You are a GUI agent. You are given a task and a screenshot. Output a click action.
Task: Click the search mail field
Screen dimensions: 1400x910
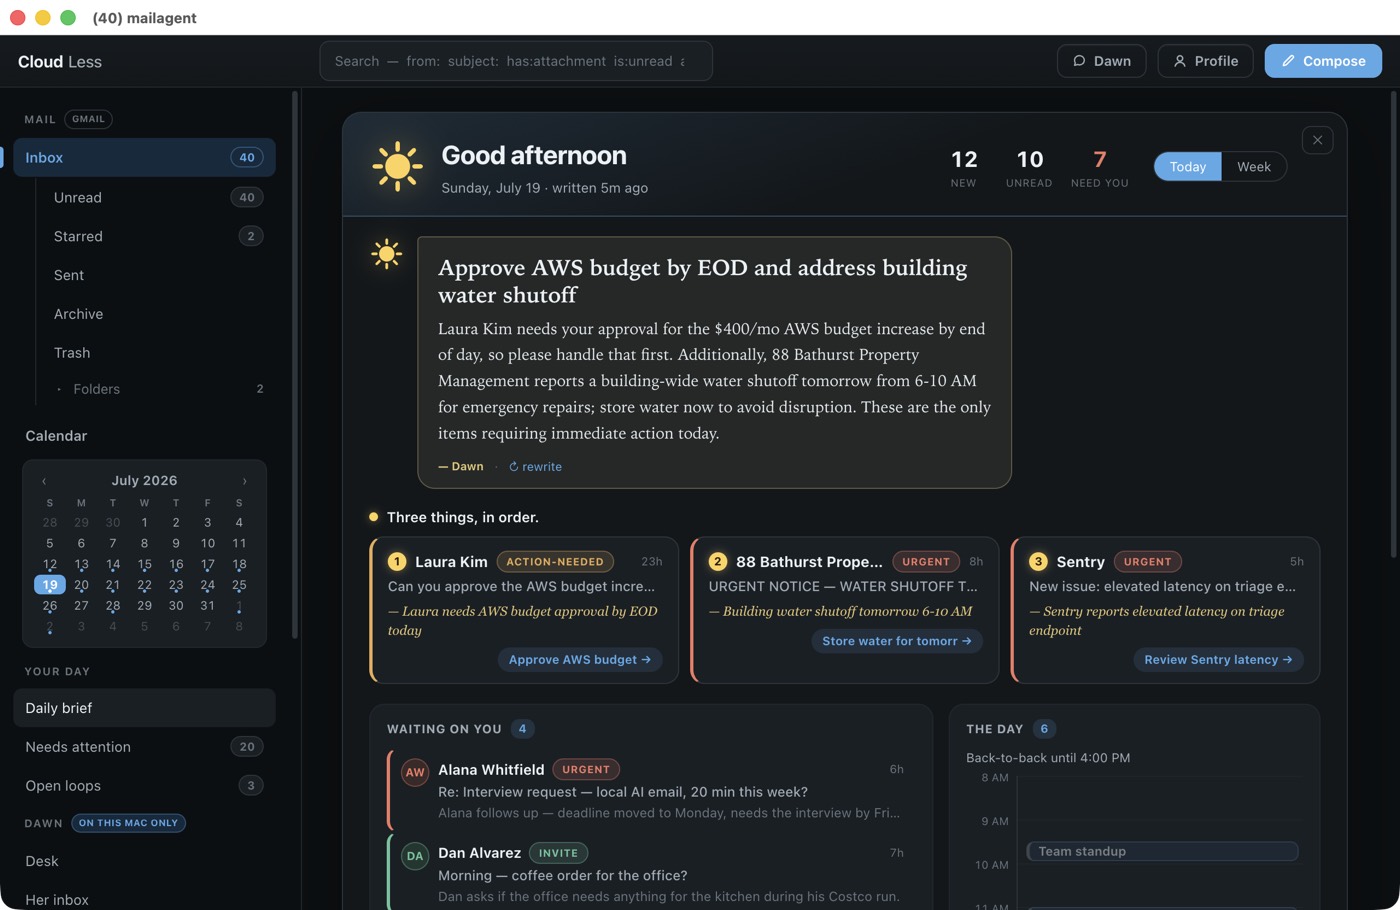[516, 61]
